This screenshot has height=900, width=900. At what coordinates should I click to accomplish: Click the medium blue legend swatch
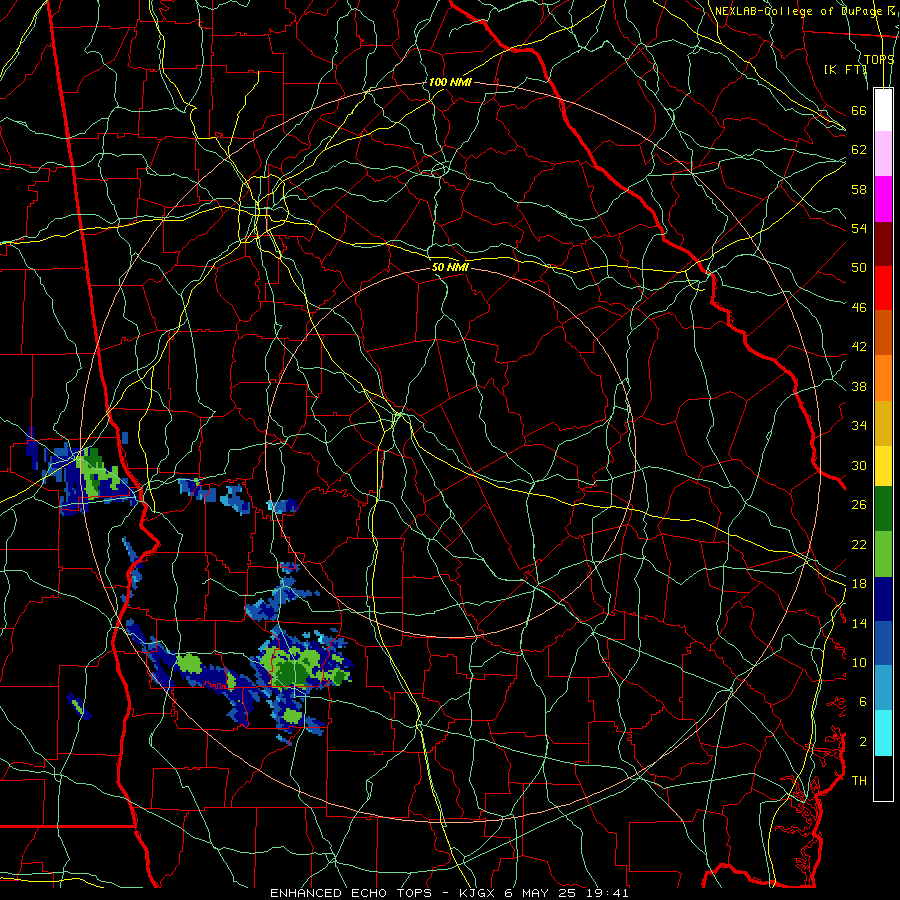[883, 643]
